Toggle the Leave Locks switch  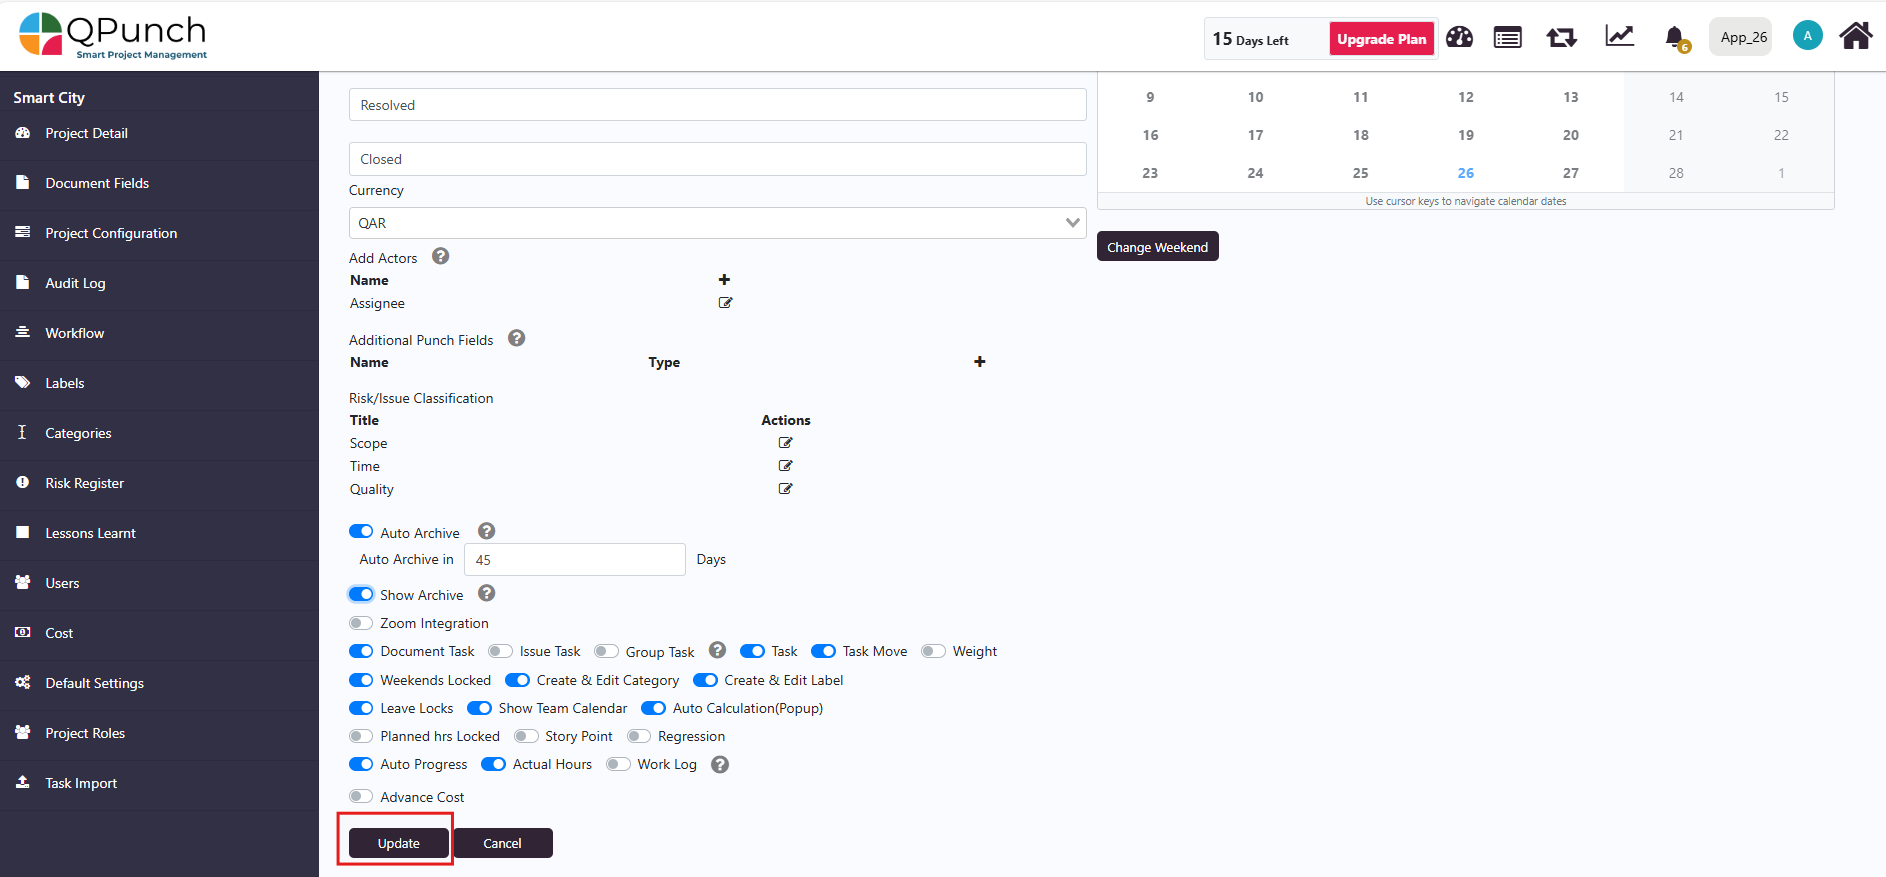point(361,708)
